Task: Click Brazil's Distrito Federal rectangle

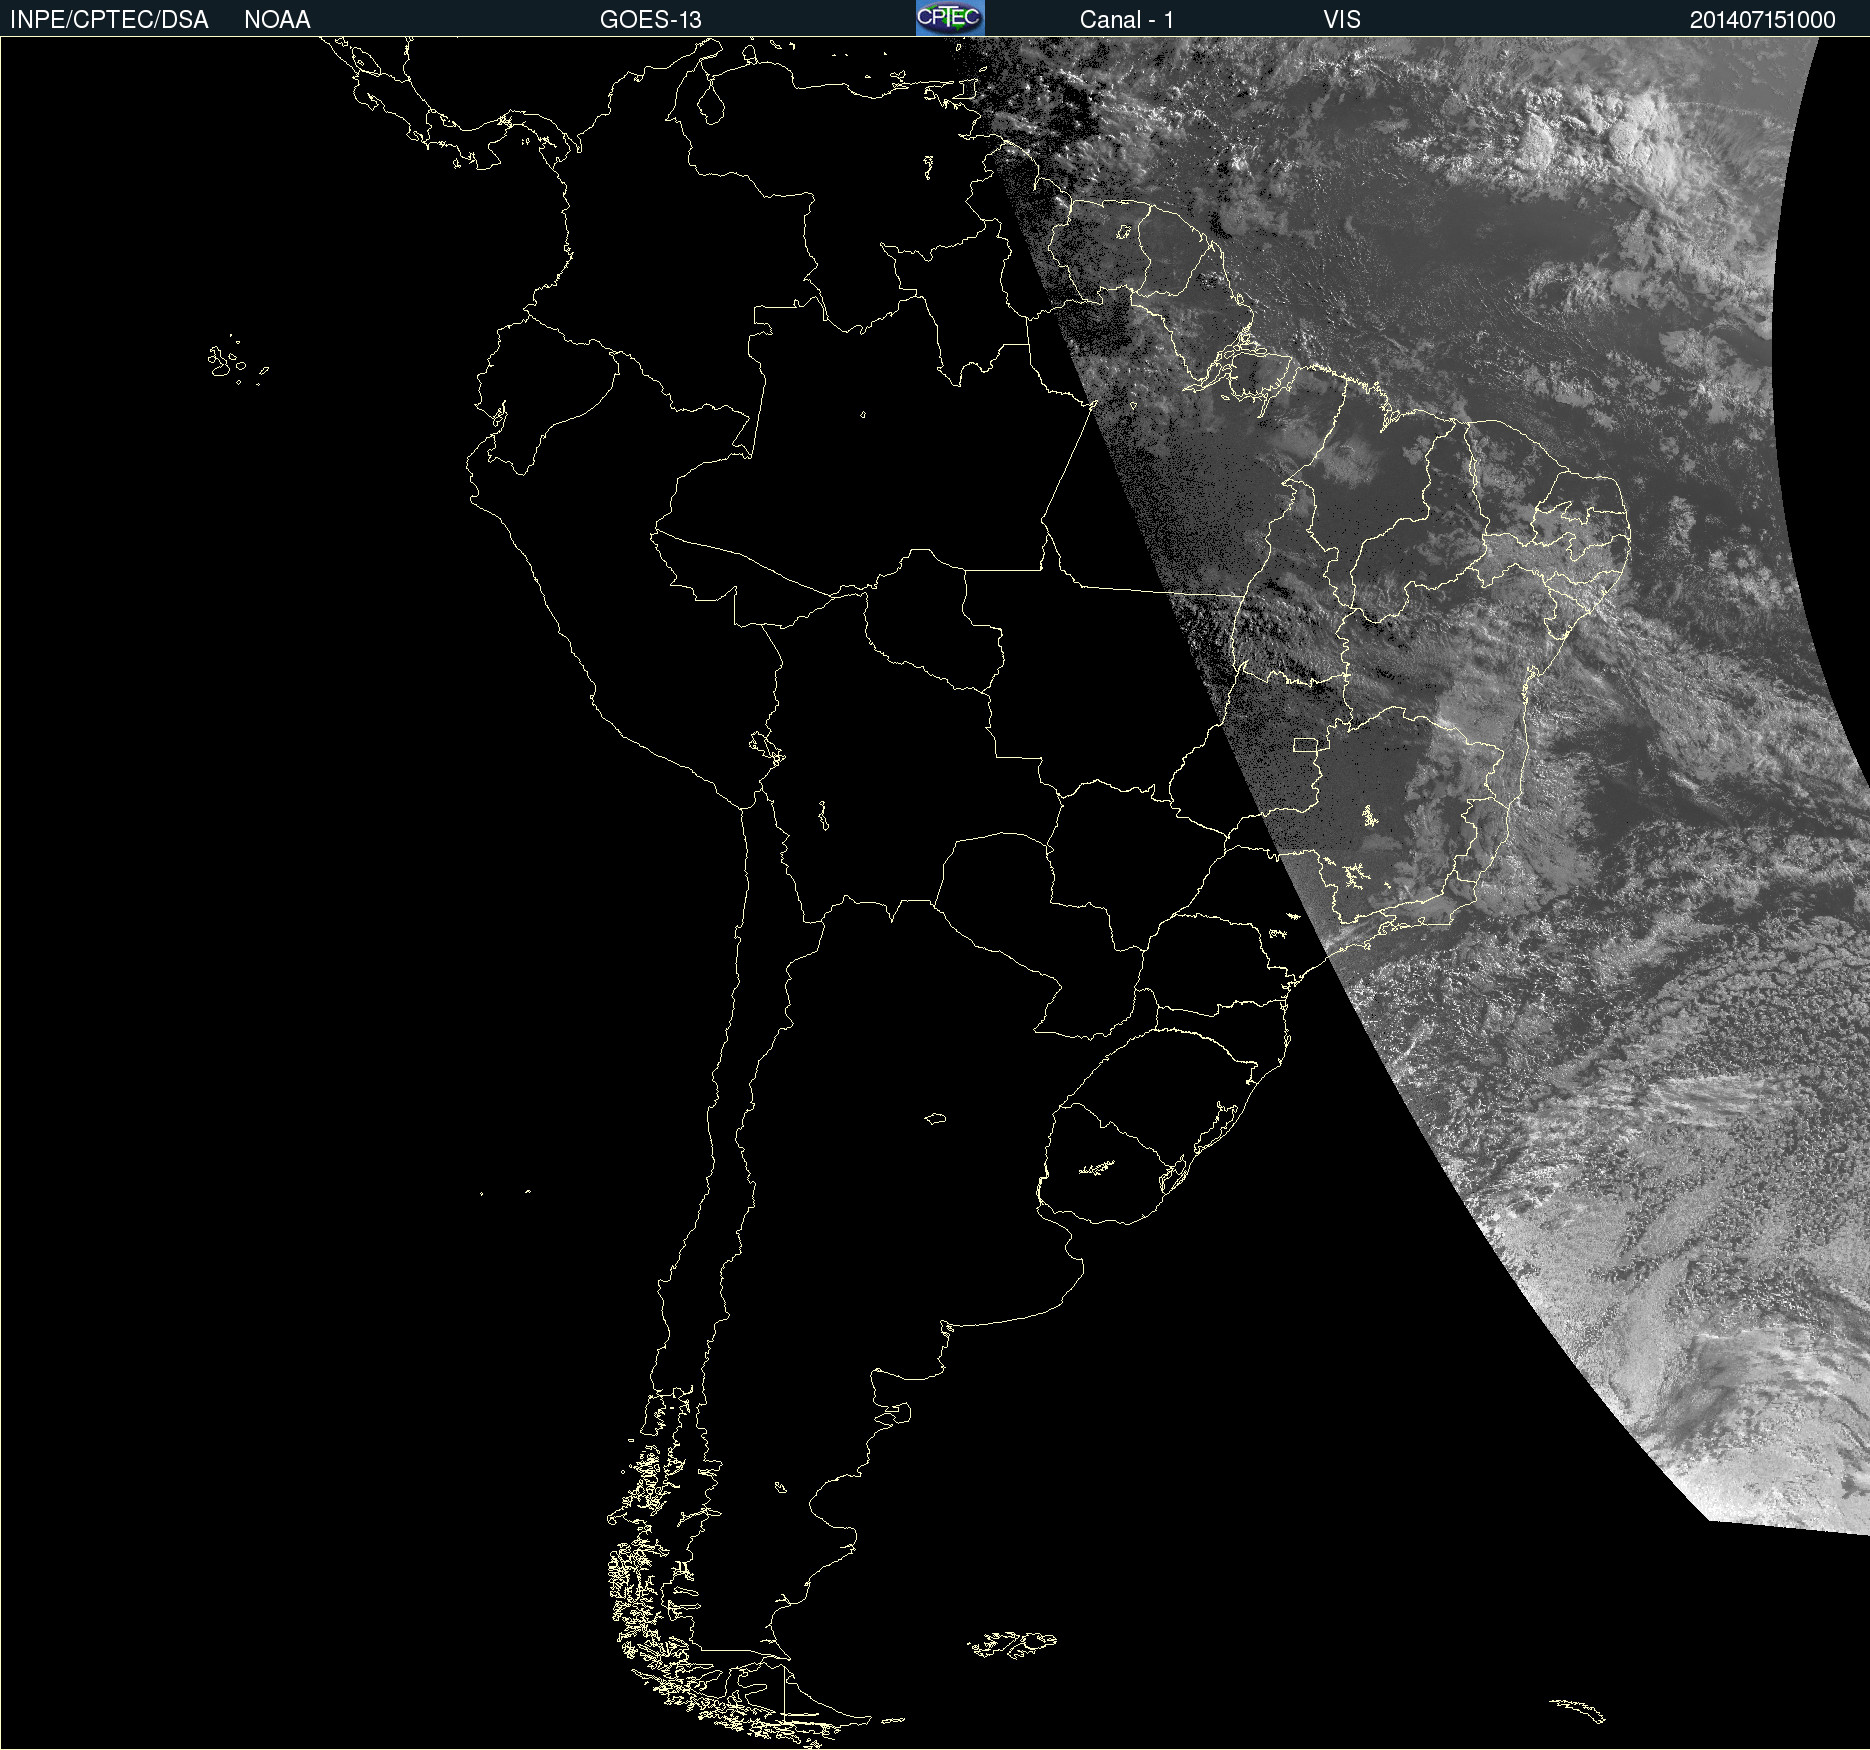Action: [1304, 745]
